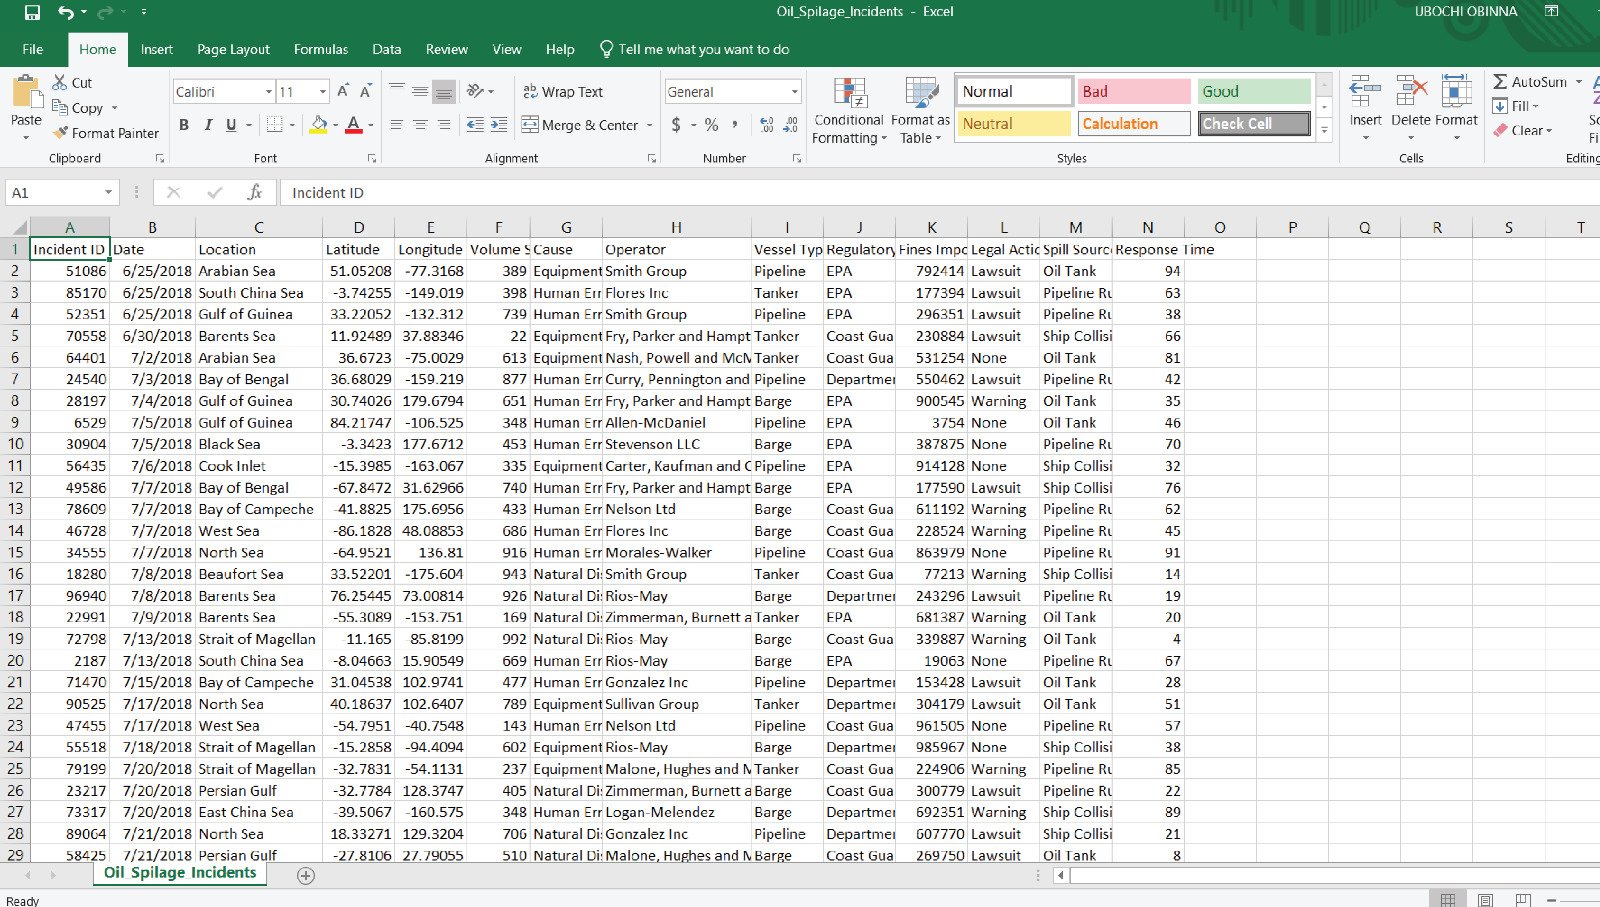Open the File tab
Viewport: 1600px width, 907px height.
tap(33, 49)
